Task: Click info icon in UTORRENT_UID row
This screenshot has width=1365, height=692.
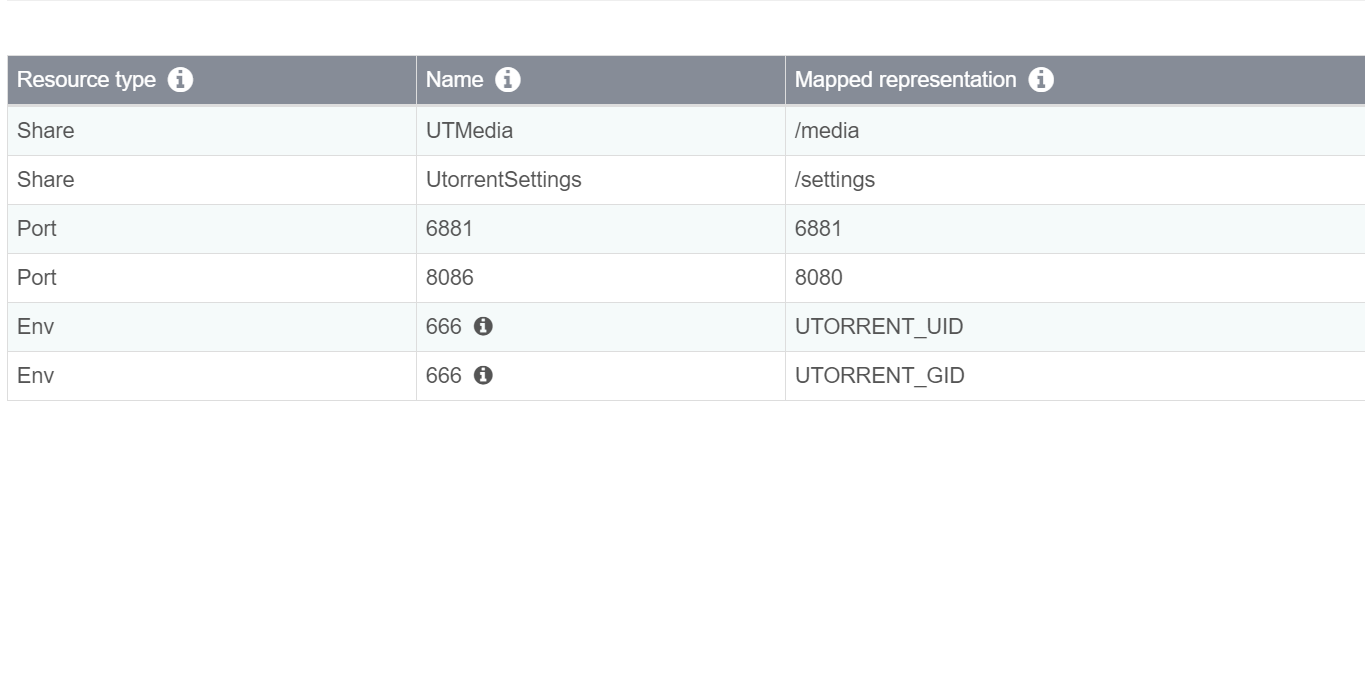Action: 483,326
